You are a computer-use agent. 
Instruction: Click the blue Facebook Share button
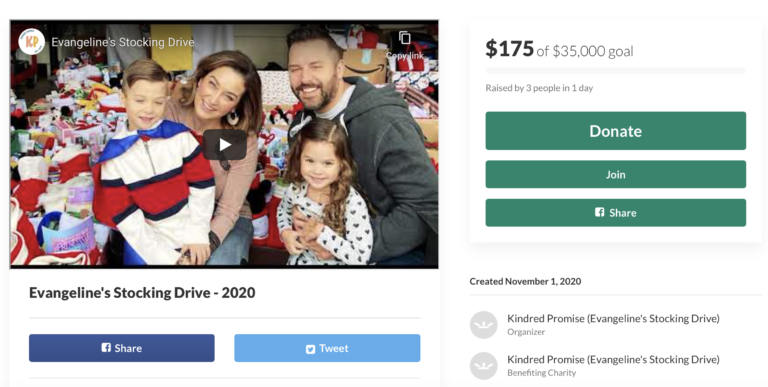(x=121, y=348)
